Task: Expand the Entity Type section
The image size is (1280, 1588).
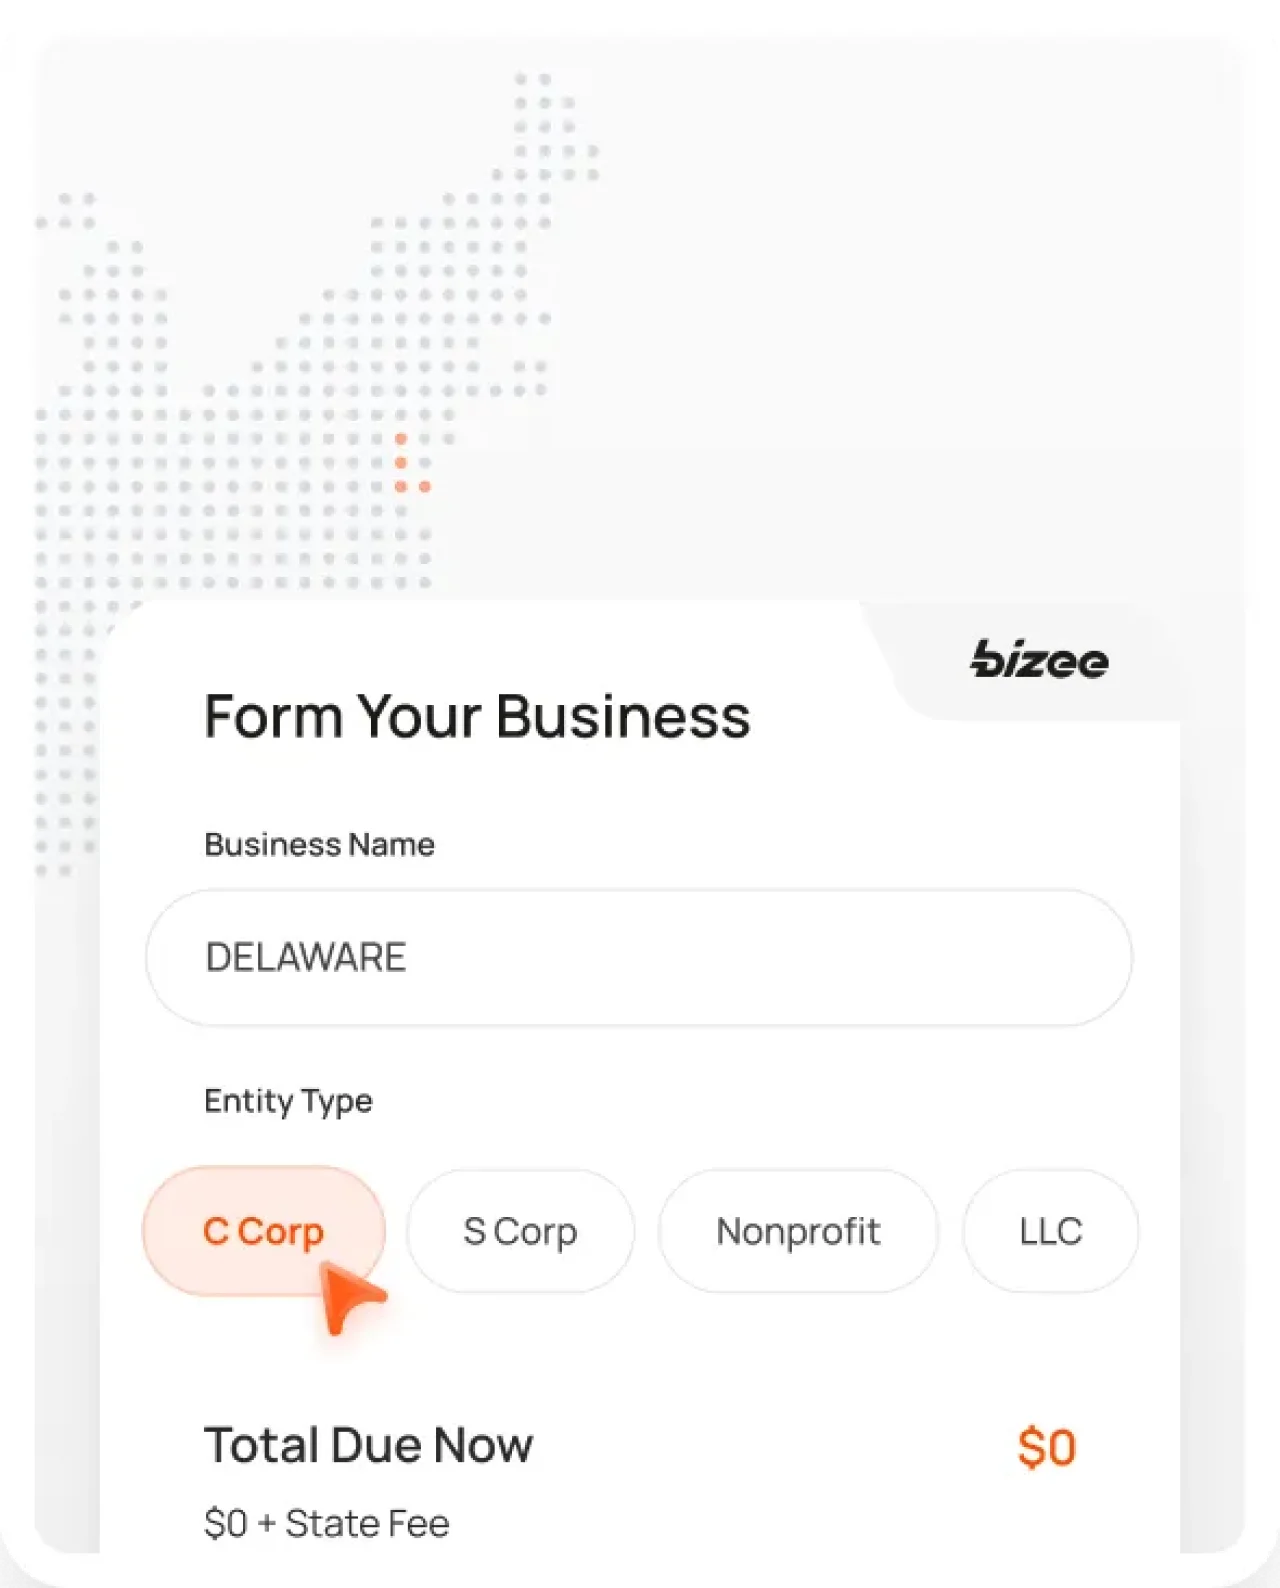Action: 288,1101
